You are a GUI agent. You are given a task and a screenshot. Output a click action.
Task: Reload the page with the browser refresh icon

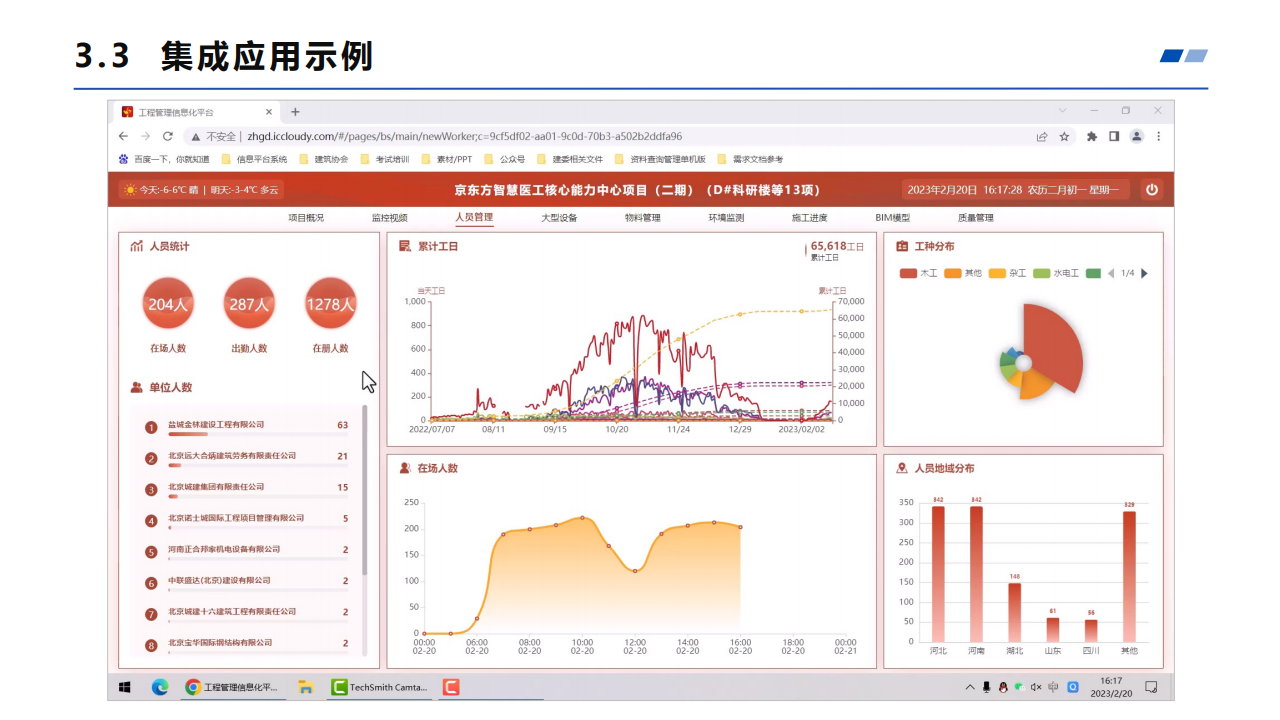click(167, 136)
